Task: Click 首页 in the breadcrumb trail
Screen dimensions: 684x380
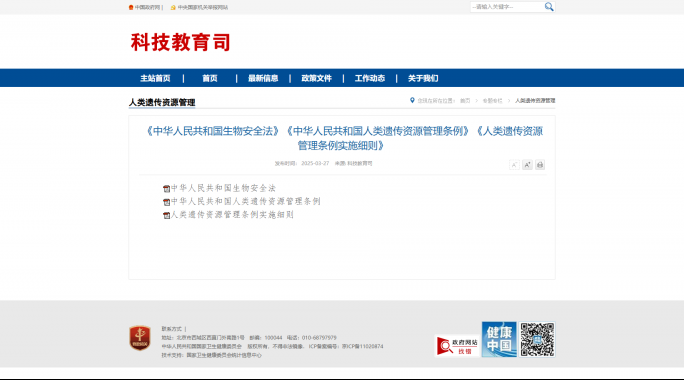Action: 465,101
